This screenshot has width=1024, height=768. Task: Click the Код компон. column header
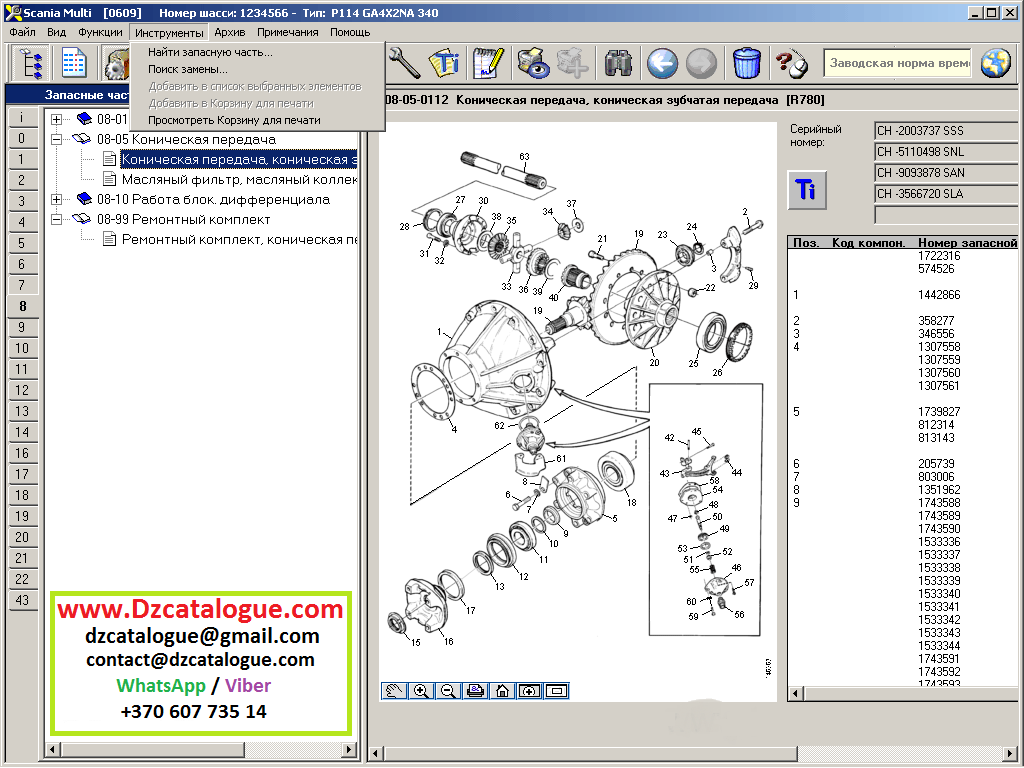coord(869,243)
